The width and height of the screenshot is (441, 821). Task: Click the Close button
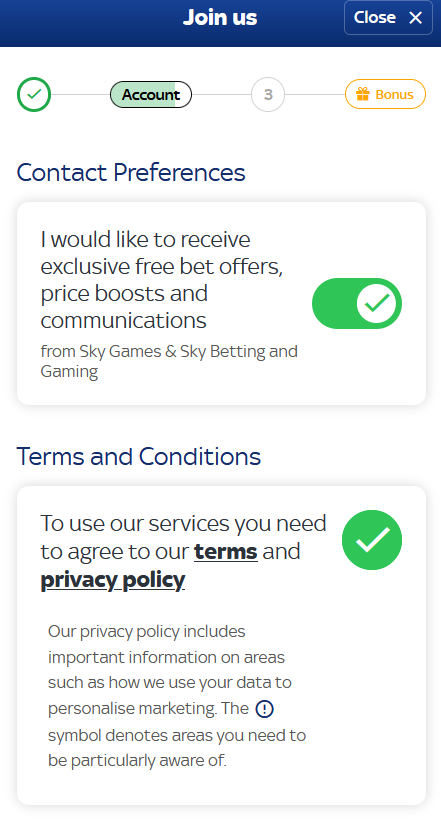tap(388, 18)
